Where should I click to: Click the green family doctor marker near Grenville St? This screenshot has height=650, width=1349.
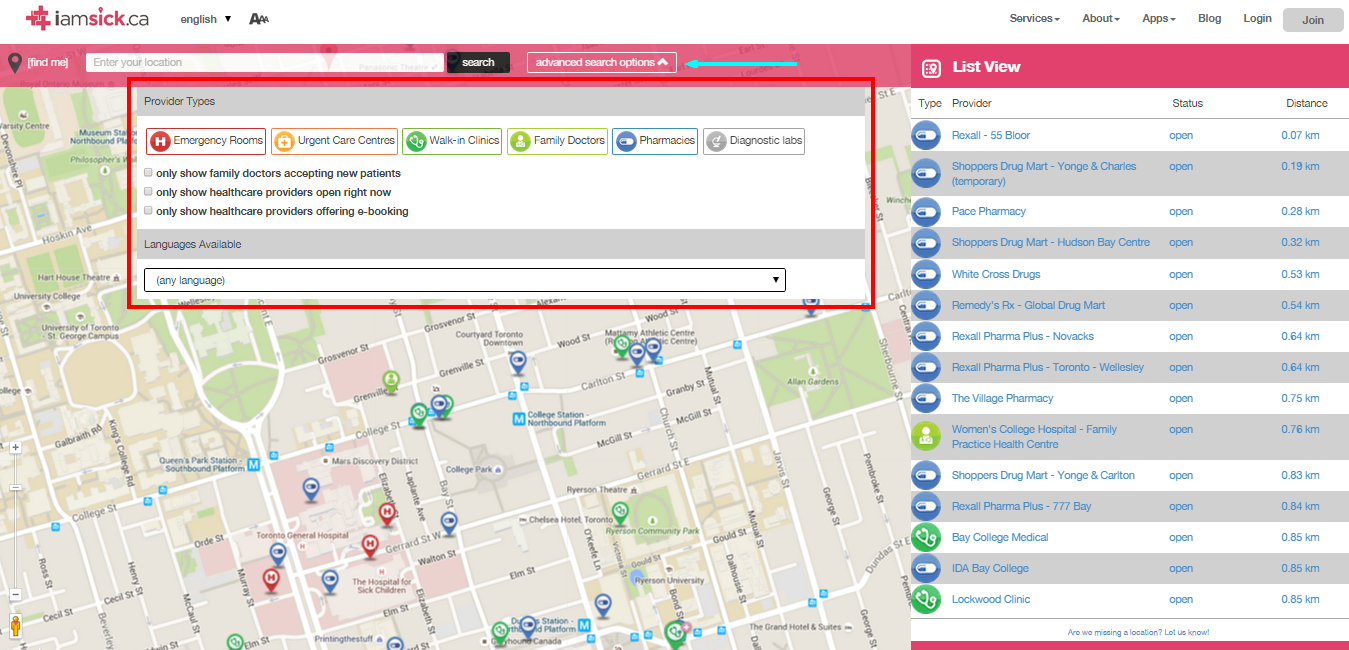[x=392, y=380]
